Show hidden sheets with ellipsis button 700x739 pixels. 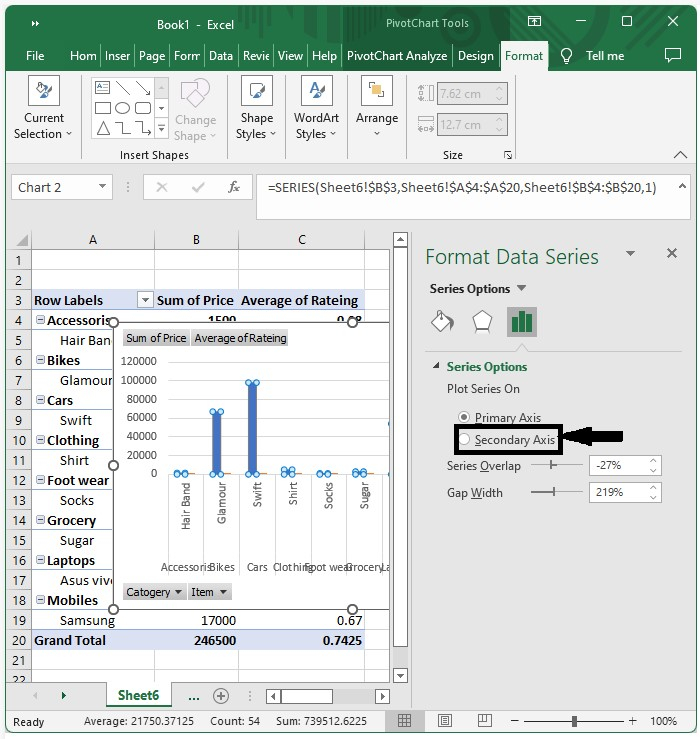click(x=194, y=696)
